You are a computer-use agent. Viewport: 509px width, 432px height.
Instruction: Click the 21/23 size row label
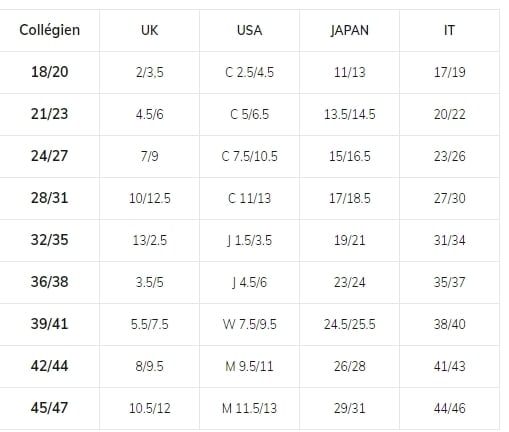50,114
